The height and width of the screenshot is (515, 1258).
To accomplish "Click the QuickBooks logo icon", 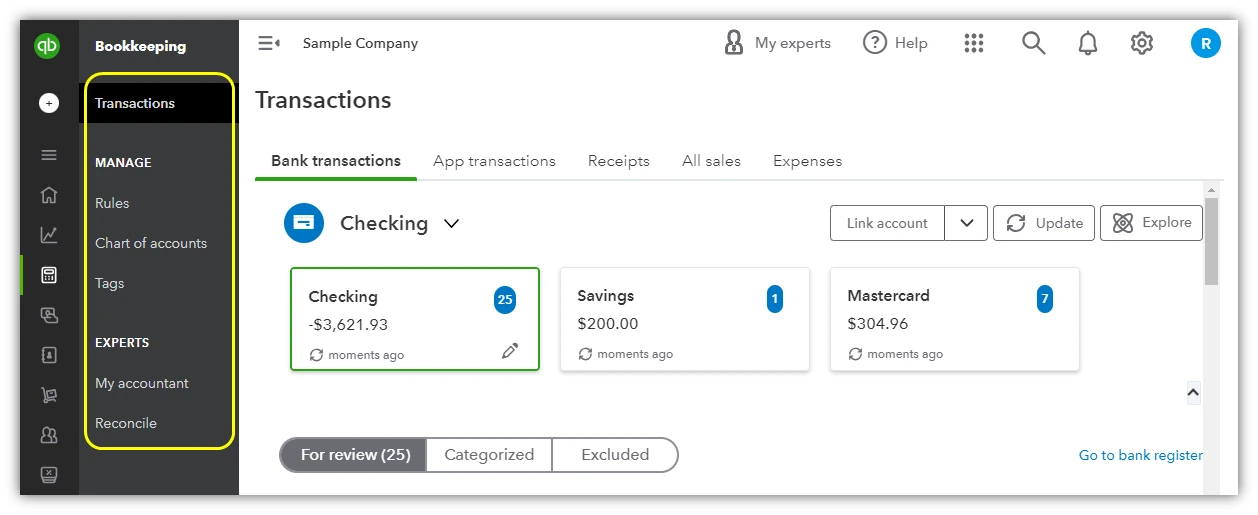I will (x=48, y=46).
